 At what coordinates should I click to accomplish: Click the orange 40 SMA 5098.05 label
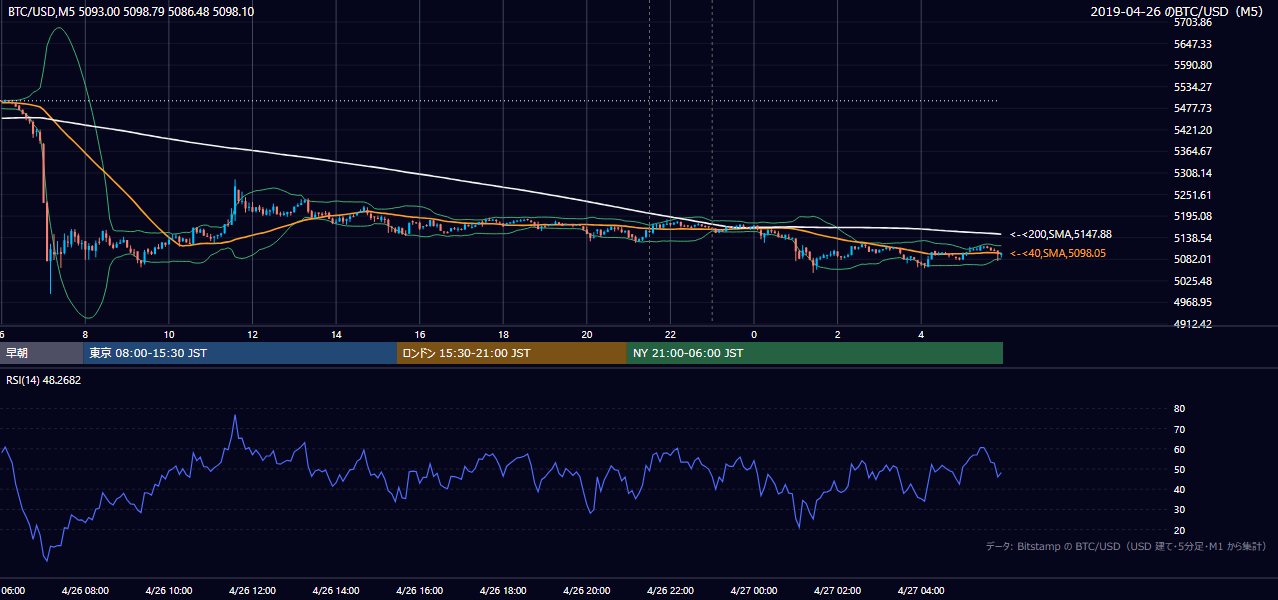[x=1058, y=254]
